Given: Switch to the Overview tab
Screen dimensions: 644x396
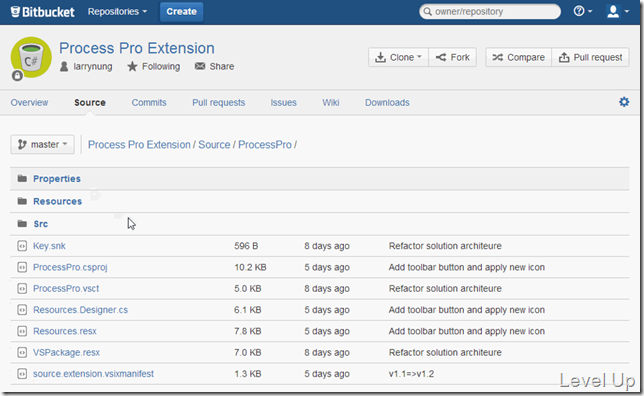Looking at the screenshot, I should pos(29,103).
